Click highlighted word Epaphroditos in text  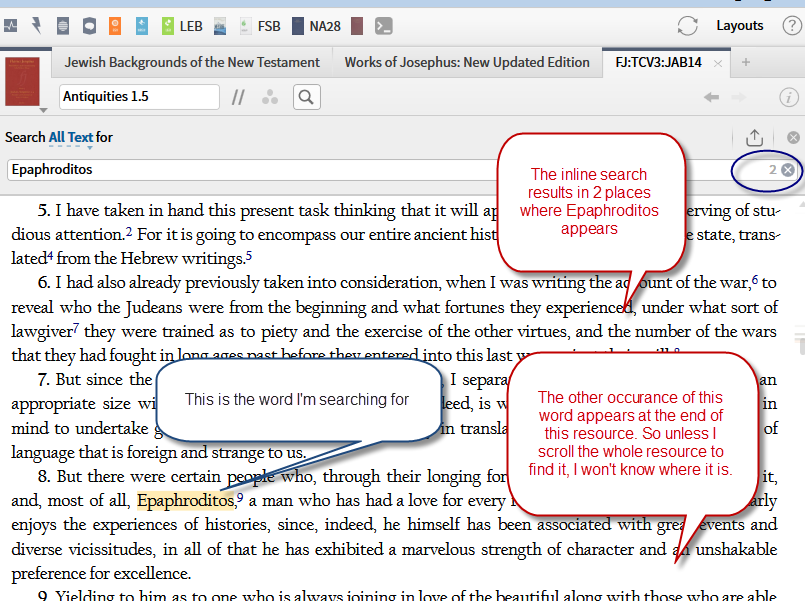[185, 500]
